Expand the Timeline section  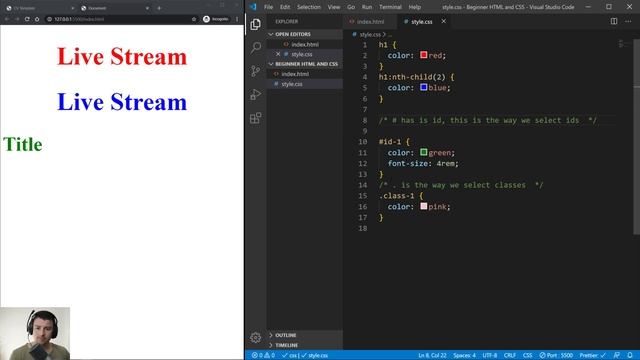[x=305, y=345]
